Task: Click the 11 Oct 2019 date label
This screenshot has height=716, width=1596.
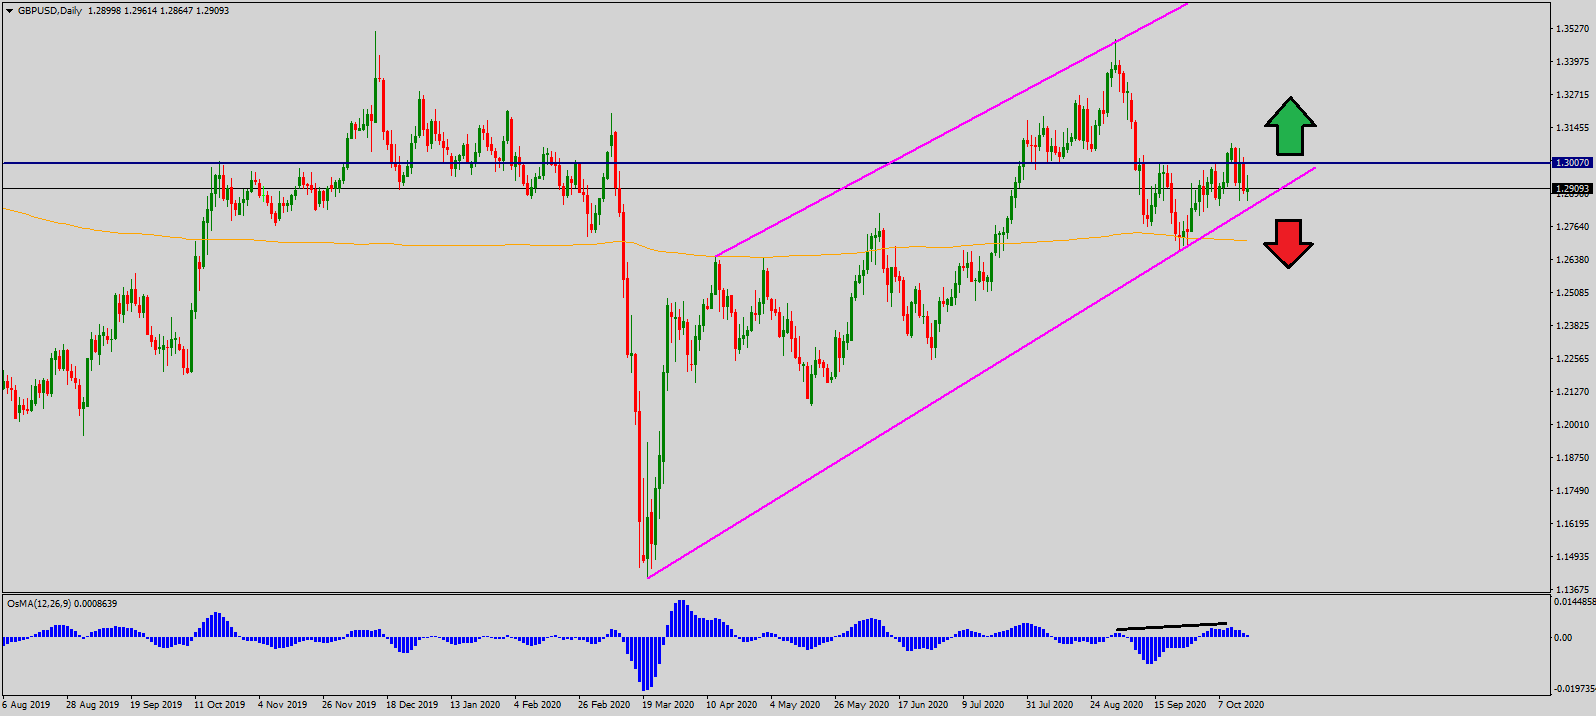Action: coord(220,705)
